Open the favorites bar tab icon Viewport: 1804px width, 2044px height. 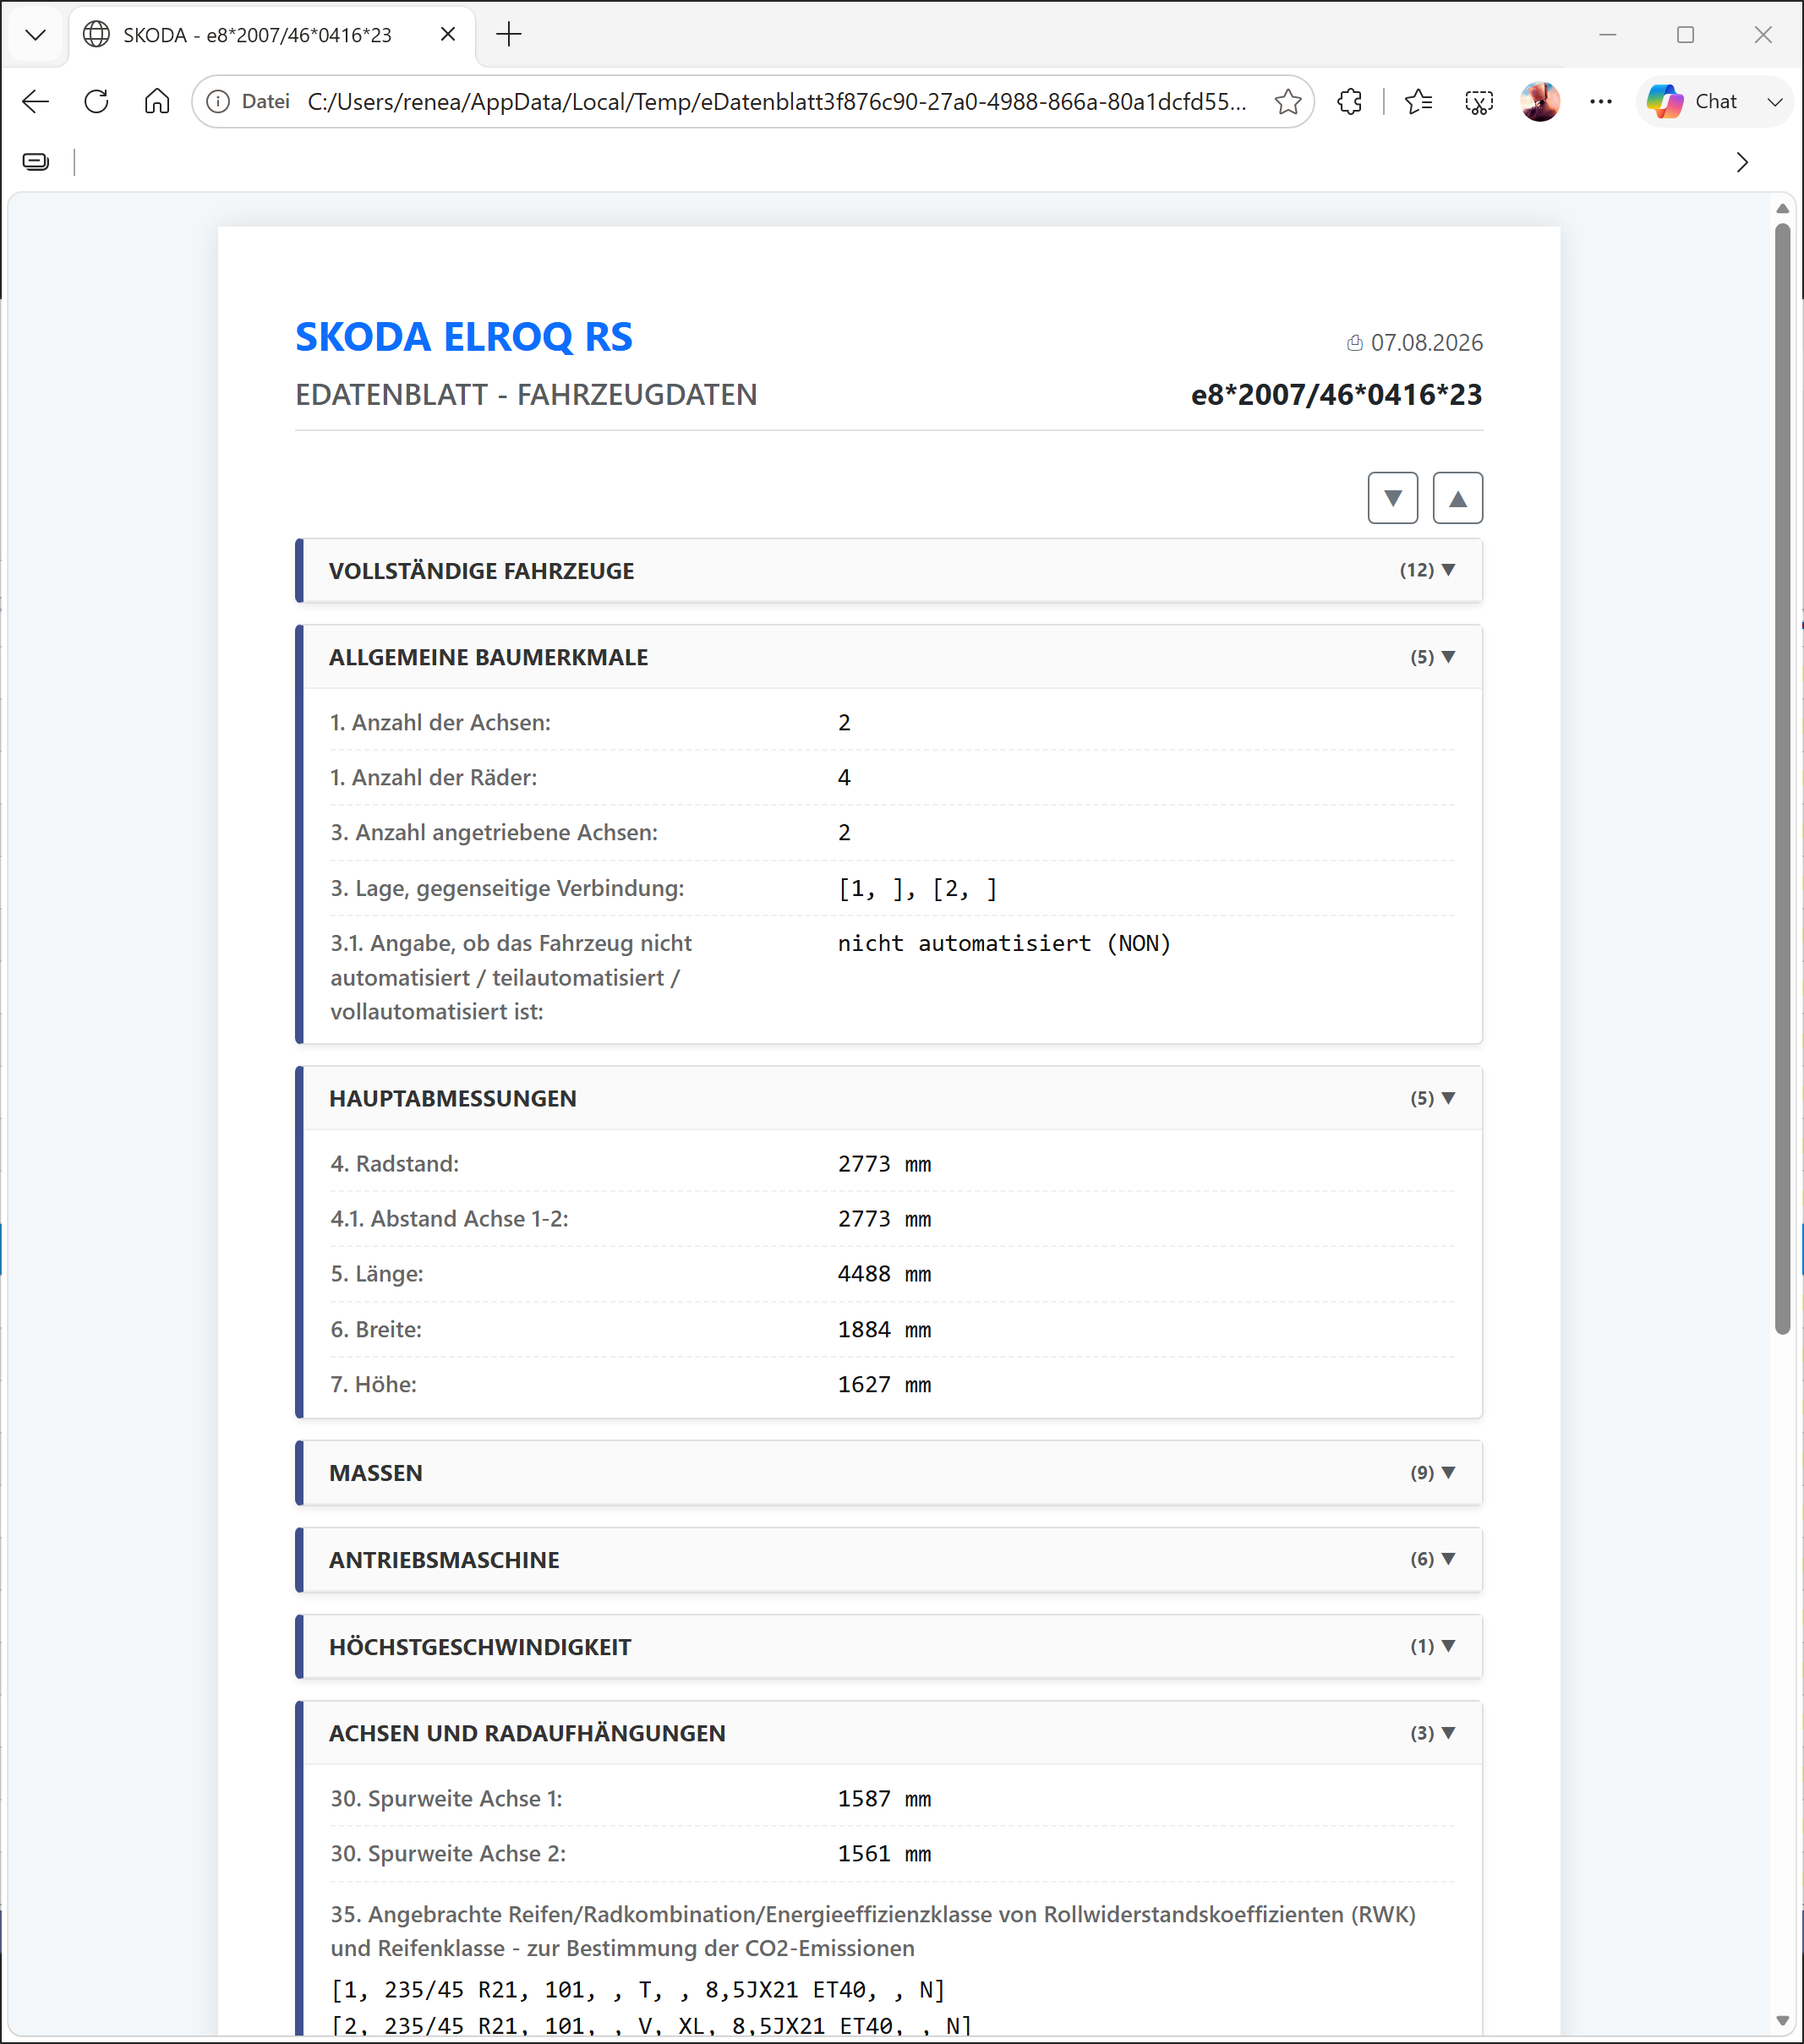pyautogui.click(x=36, y=162)
